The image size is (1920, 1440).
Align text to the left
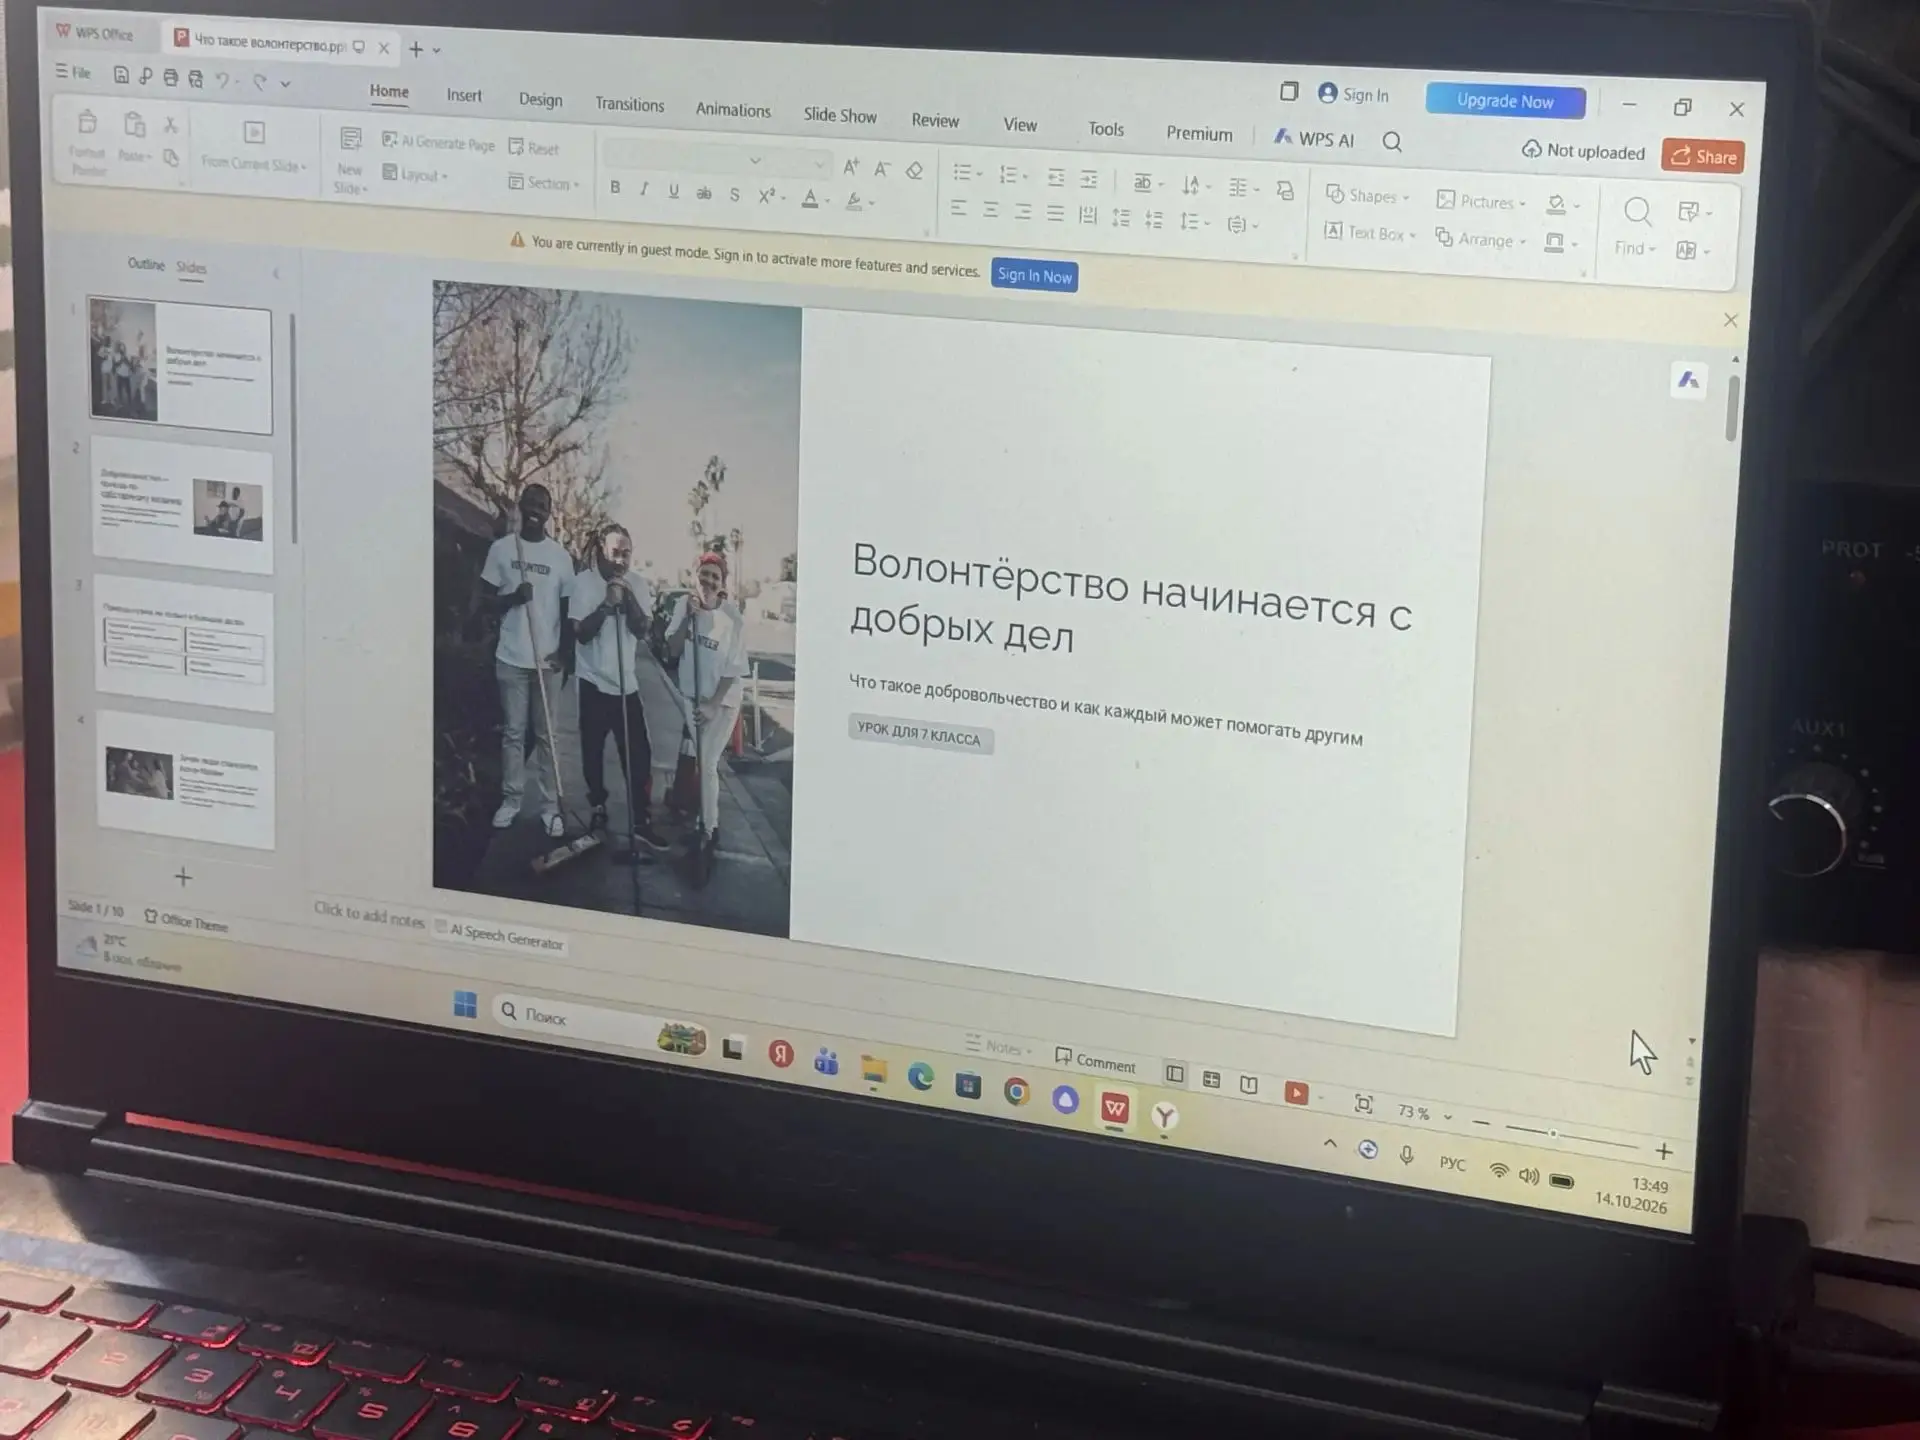tap(958, 208)
